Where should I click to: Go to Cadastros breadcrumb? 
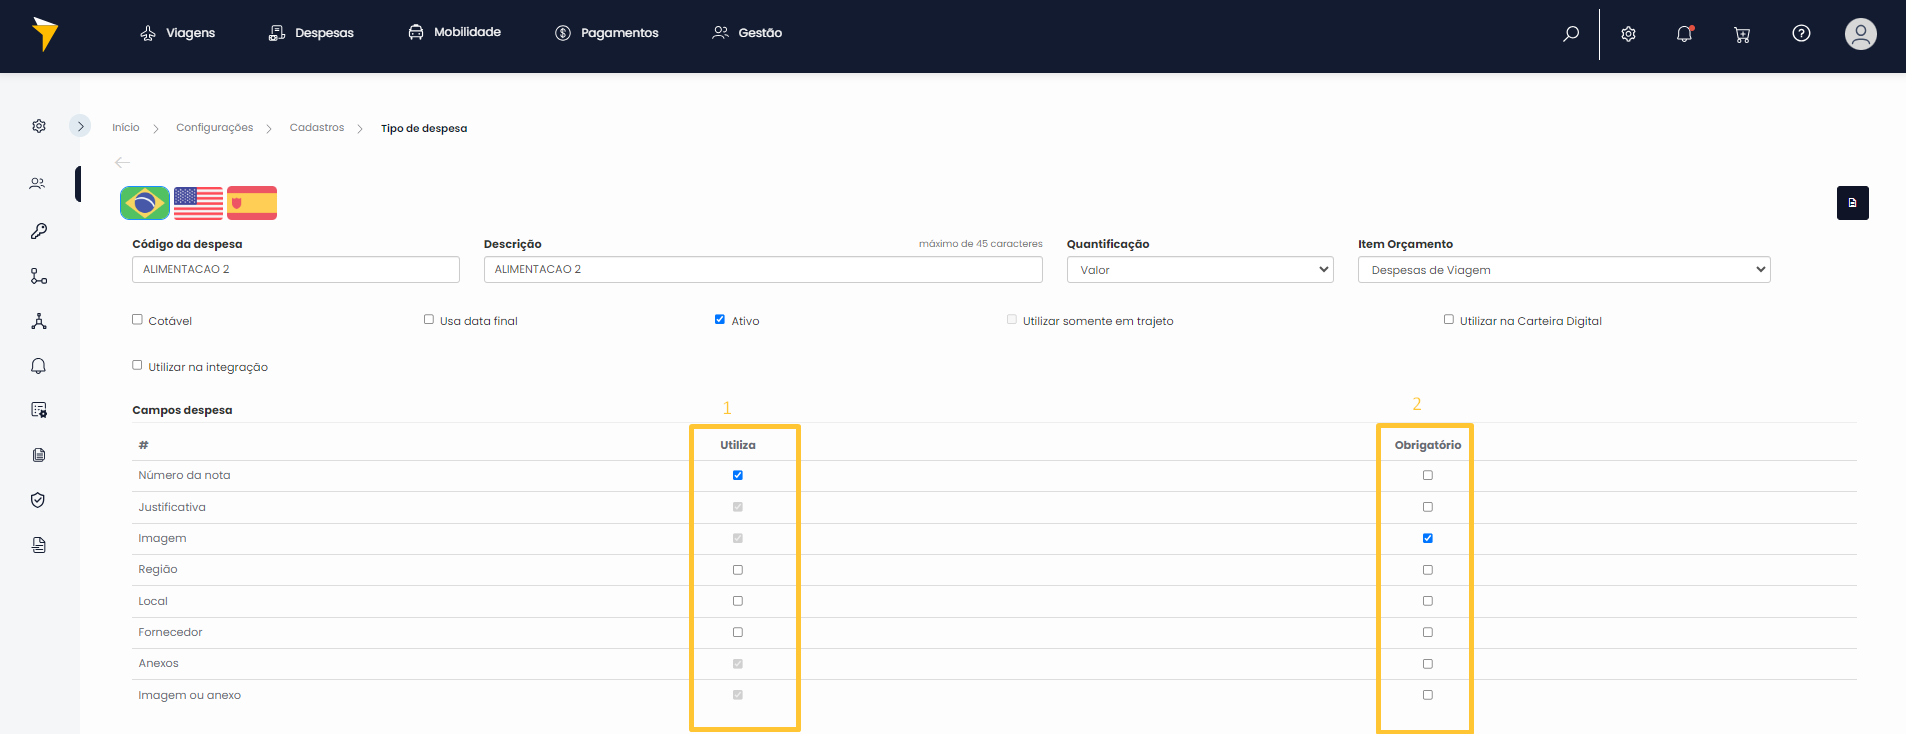tap(317, 128)
